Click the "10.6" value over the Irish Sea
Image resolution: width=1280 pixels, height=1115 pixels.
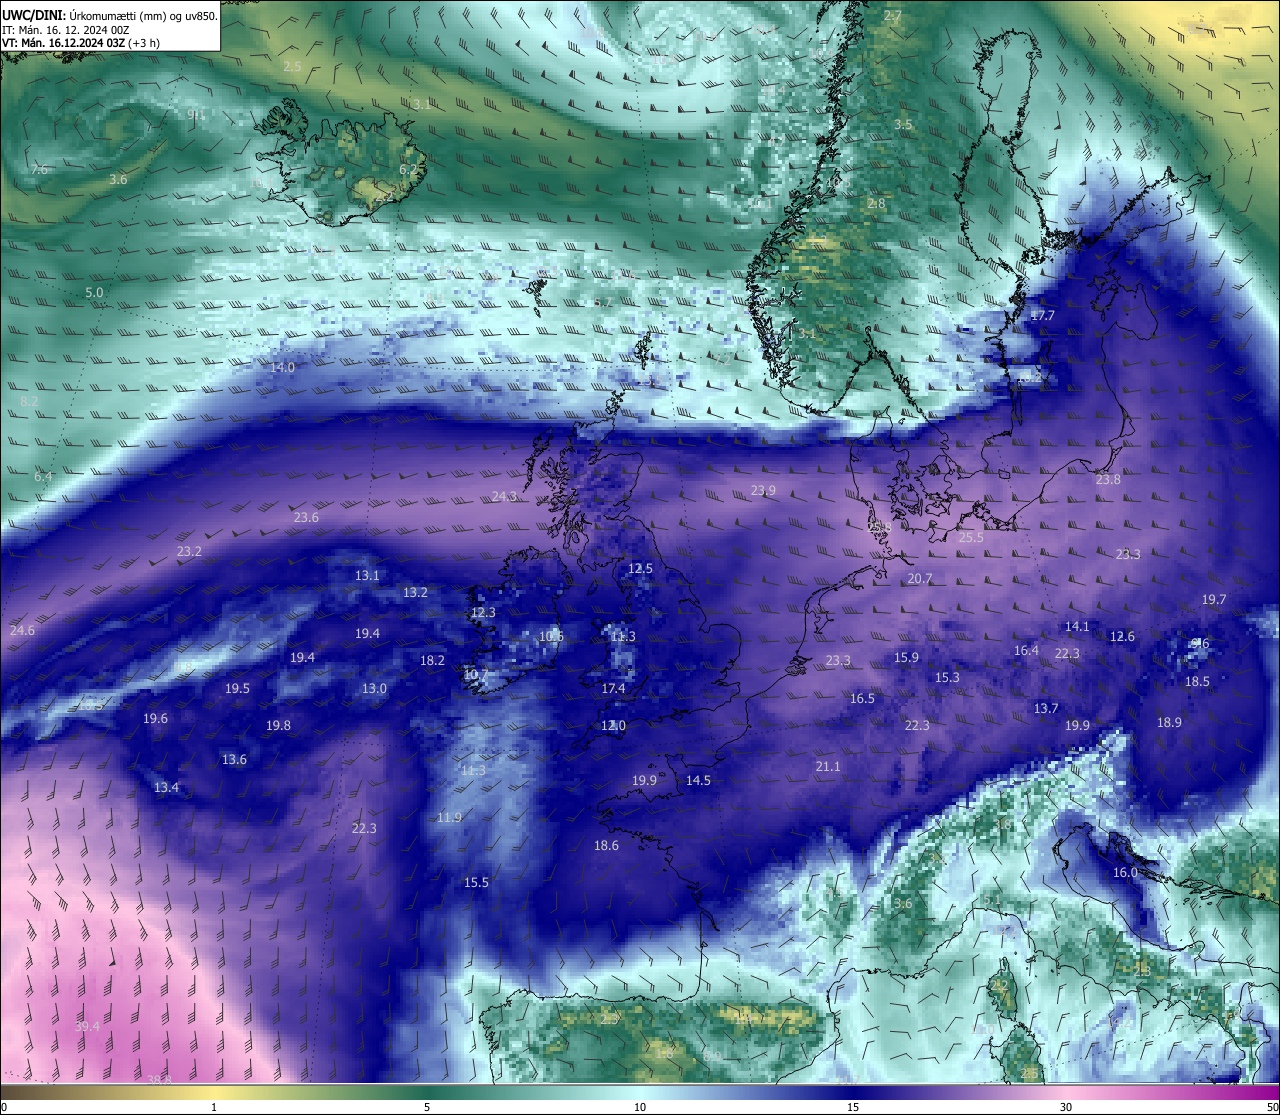[551, 636]
